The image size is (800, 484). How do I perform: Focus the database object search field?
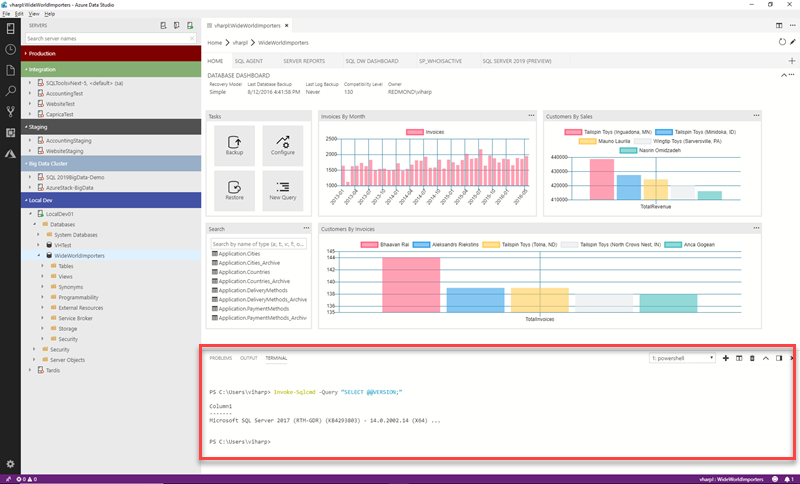pyautogui.click(x=259, y=244)
